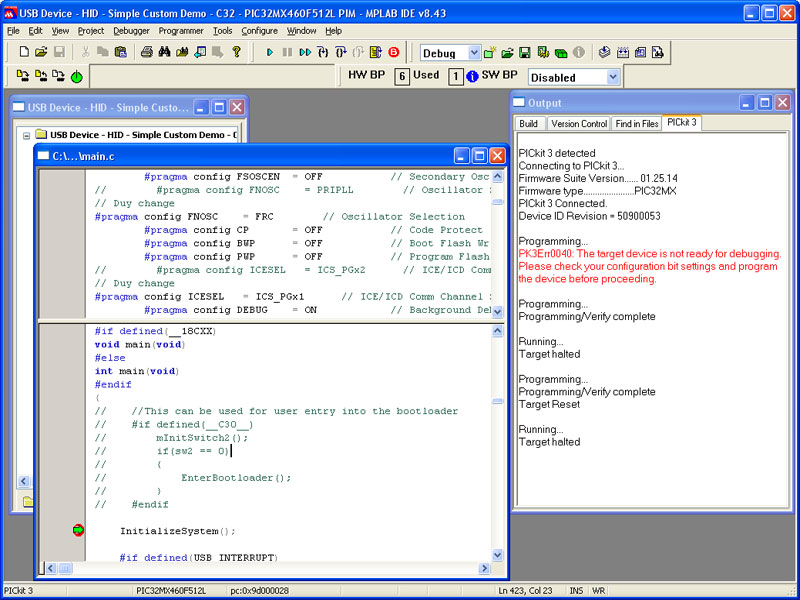Save workspace with green floppy disk icon

(x=525, y=53)
